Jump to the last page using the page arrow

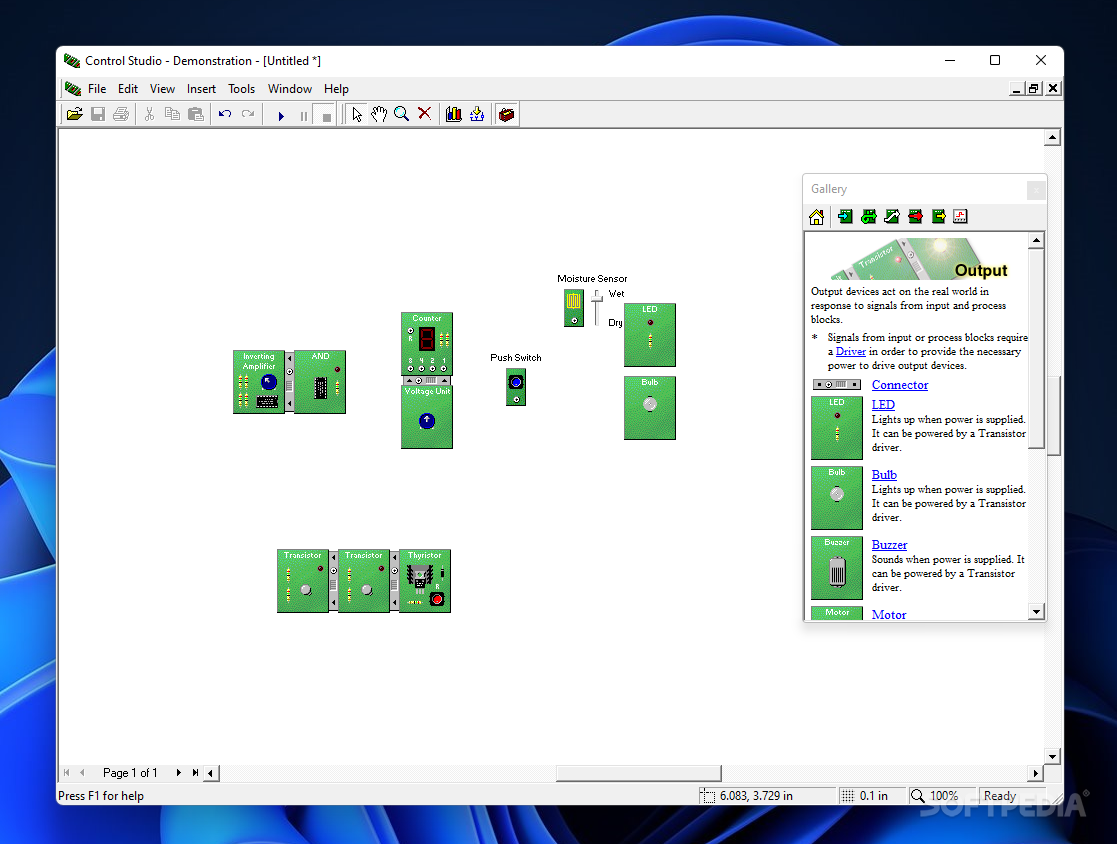[x=195, y=773]
